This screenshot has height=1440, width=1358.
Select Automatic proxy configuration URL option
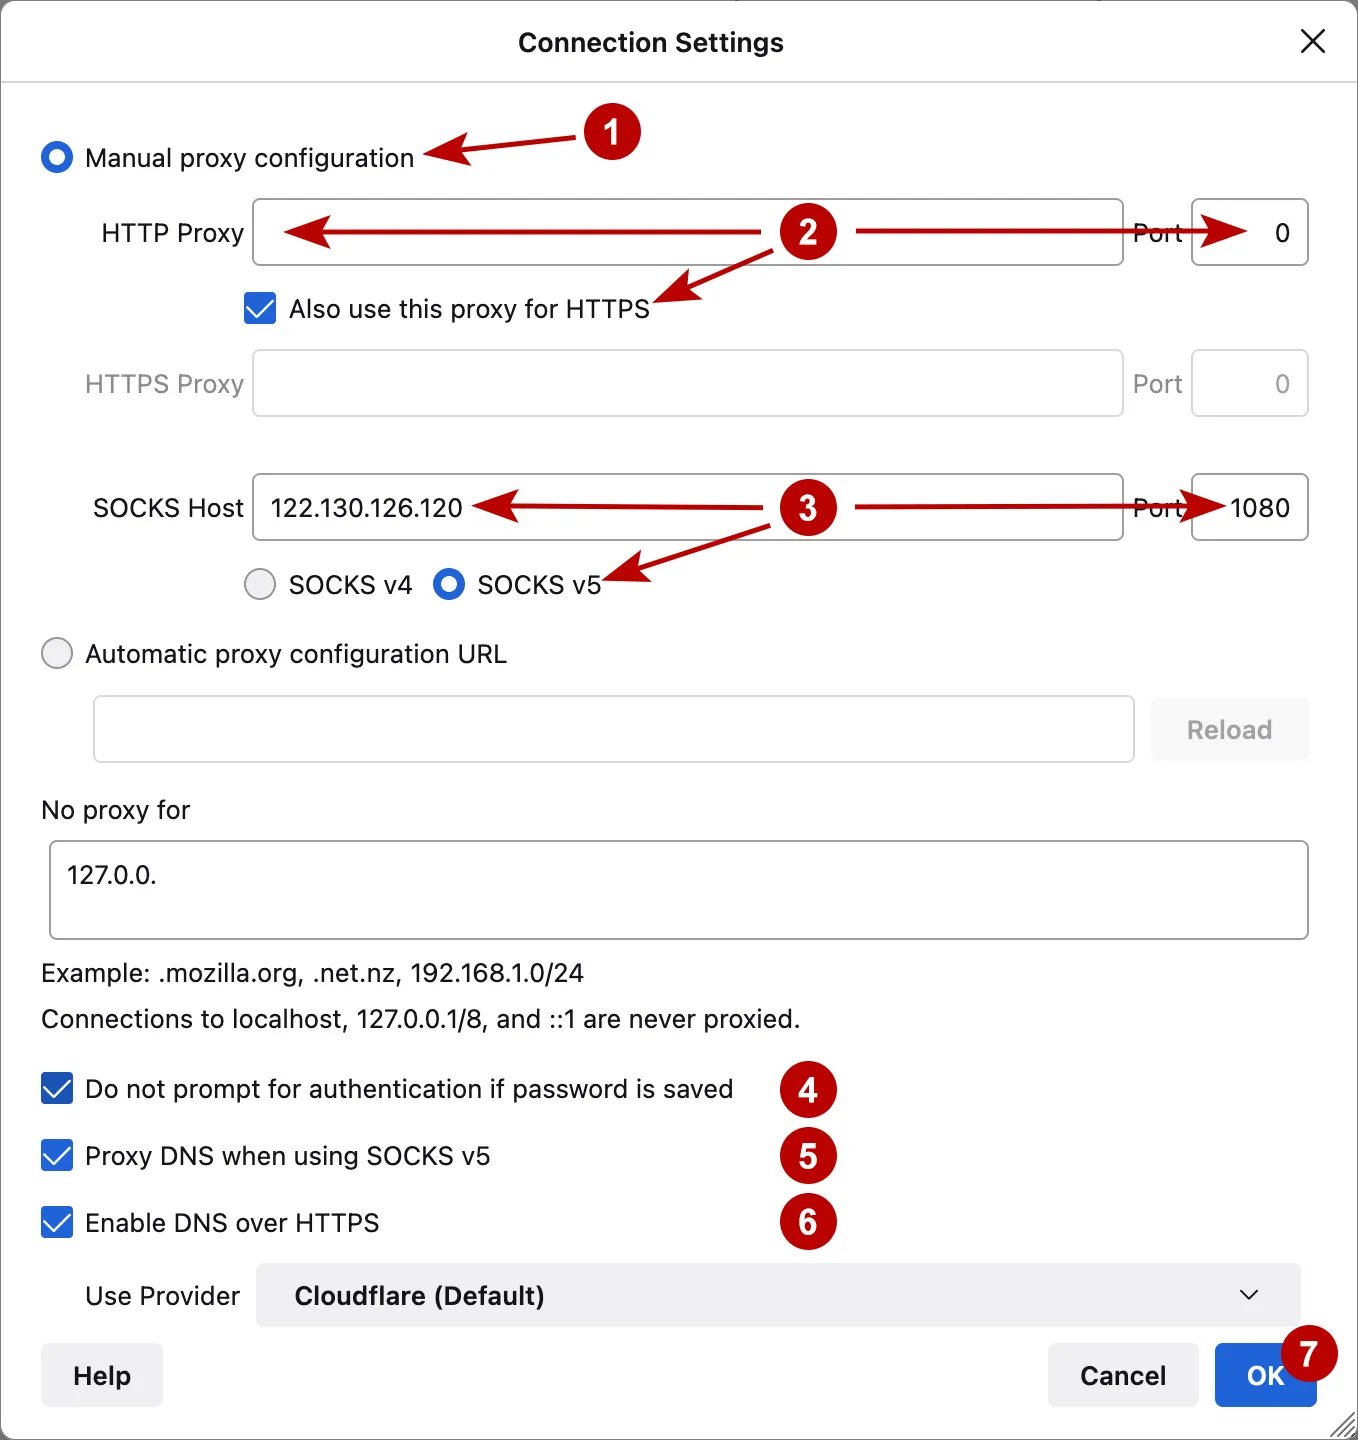pos(57,653)
